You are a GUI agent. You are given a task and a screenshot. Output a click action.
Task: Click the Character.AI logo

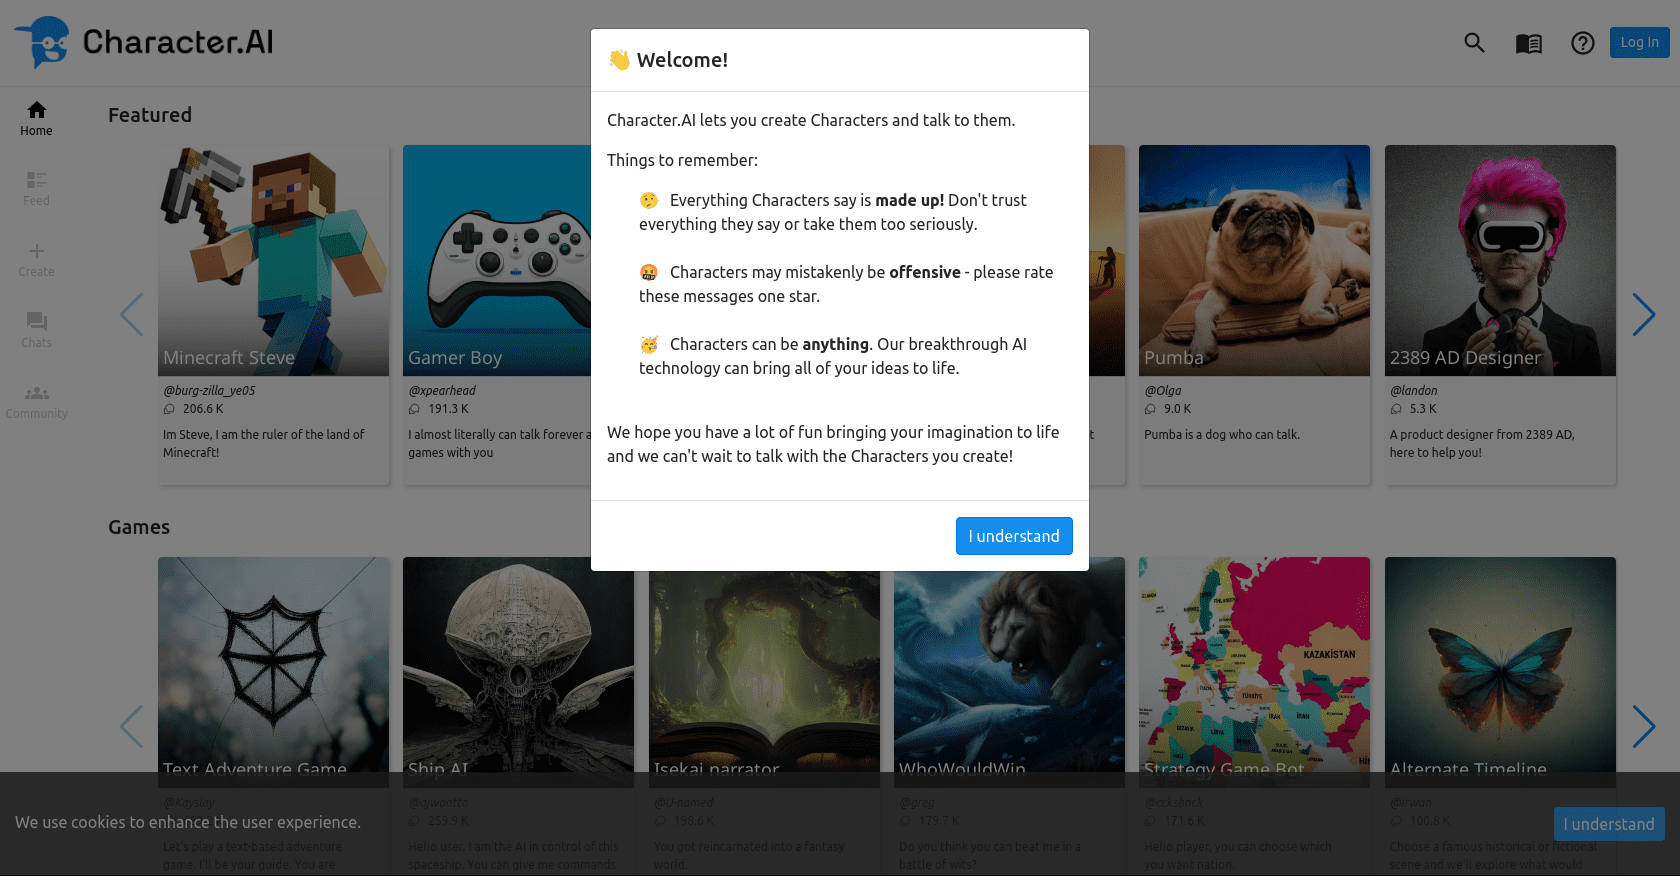pos(143,42)
